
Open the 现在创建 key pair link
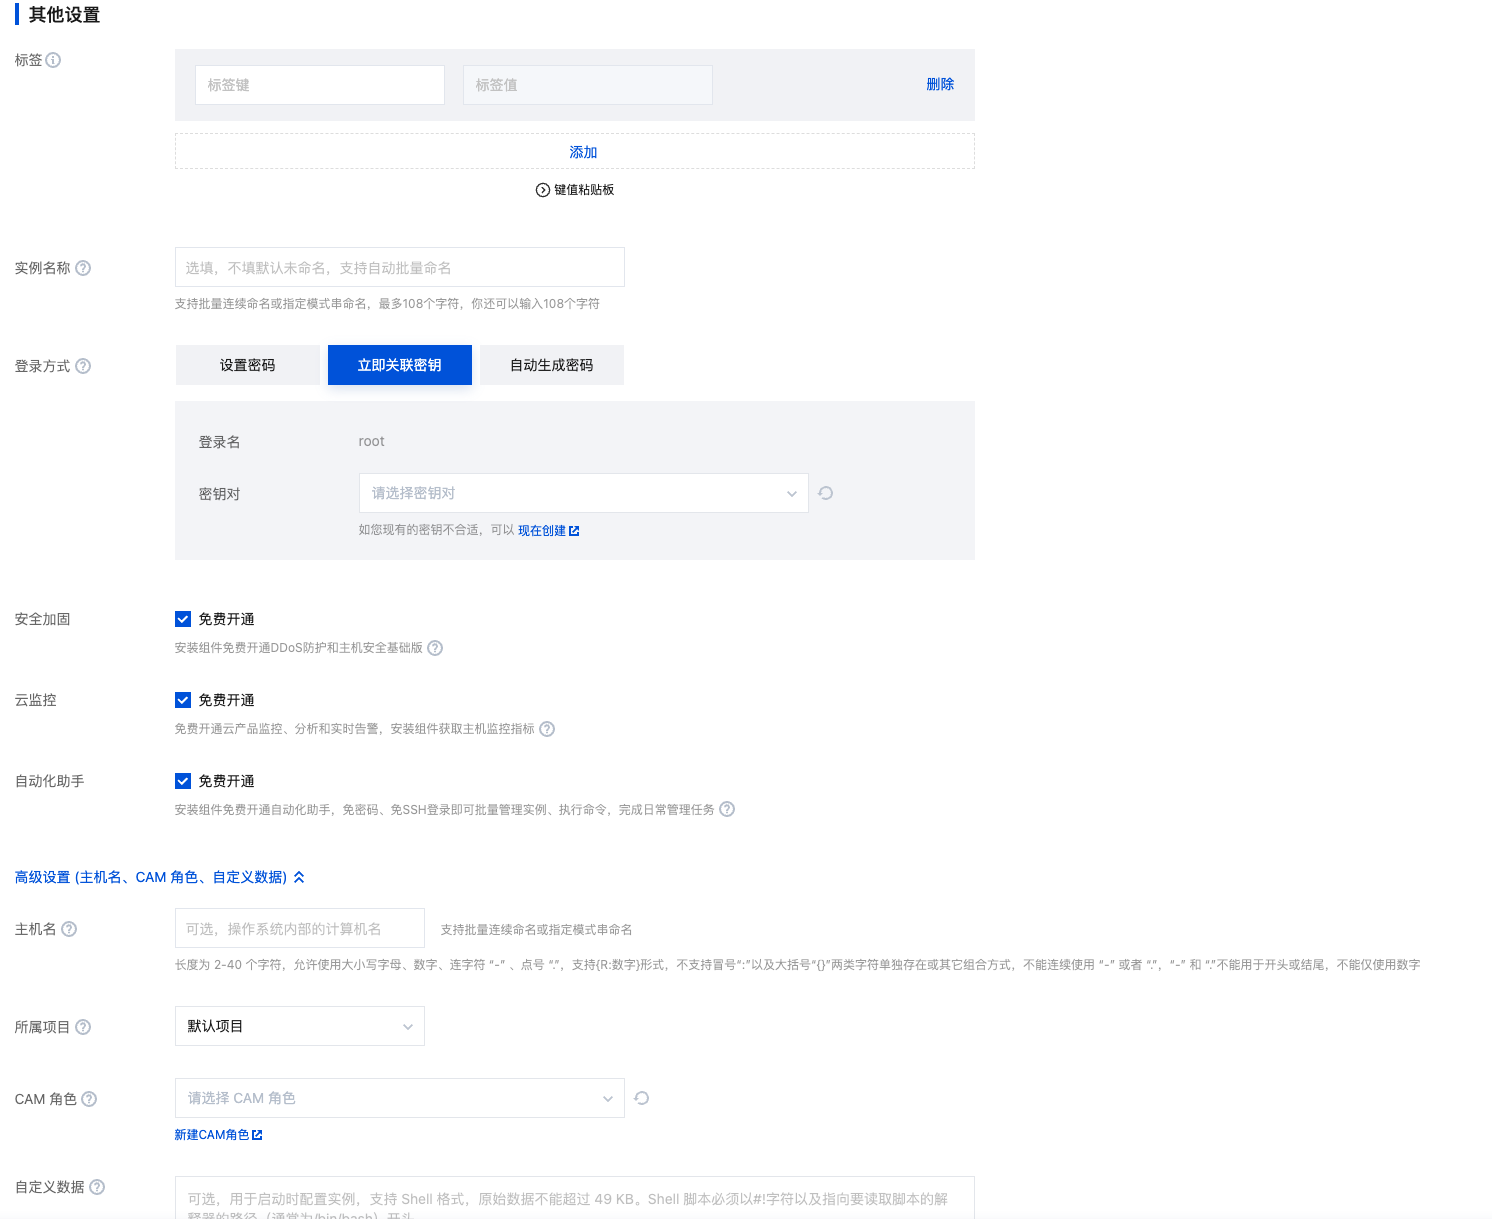click(x=548, y=531)
